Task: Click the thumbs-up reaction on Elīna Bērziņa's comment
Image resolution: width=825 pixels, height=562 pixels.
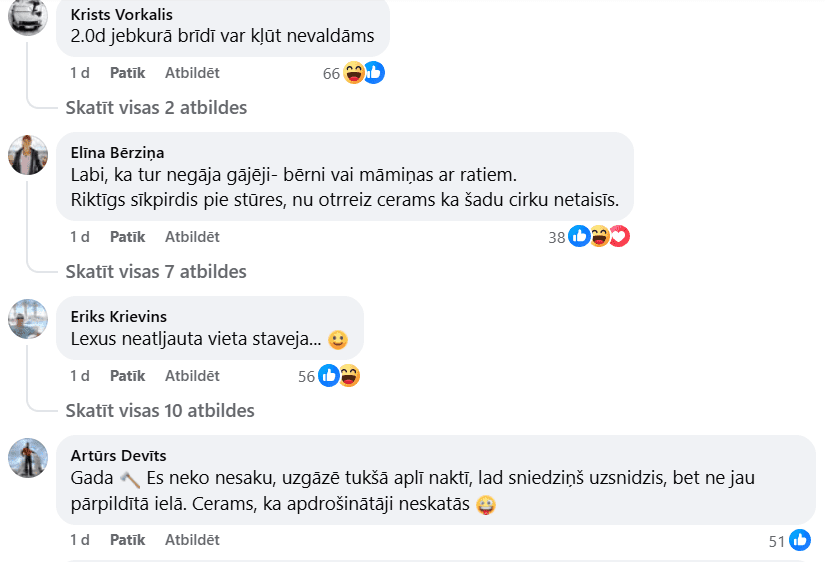Action: pos(579,236)
